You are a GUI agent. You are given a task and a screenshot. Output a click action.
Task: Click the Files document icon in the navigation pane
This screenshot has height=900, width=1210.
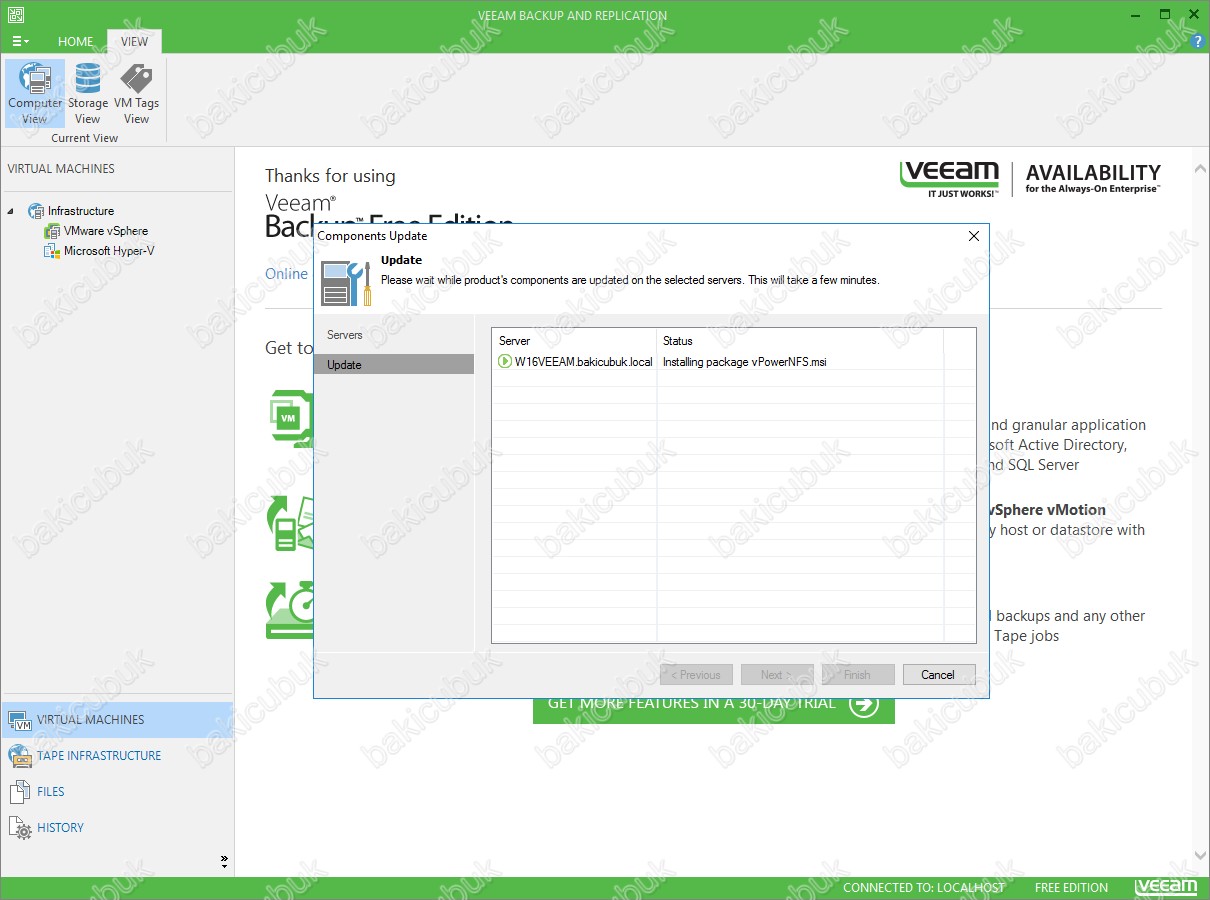(x=20, y=792)
